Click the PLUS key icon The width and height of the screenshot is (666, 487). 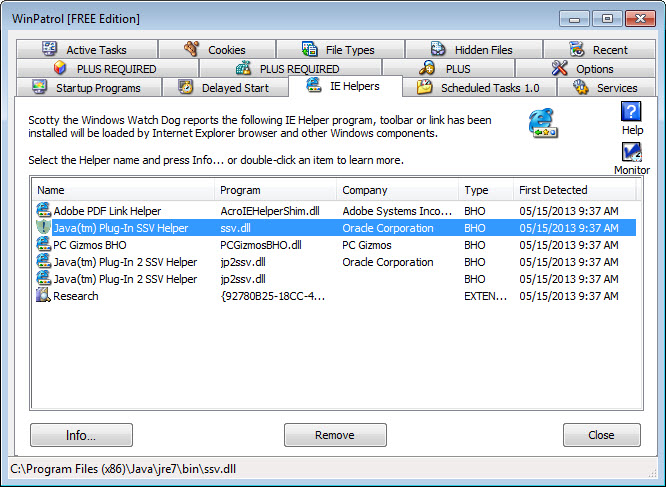coord(426,68)
